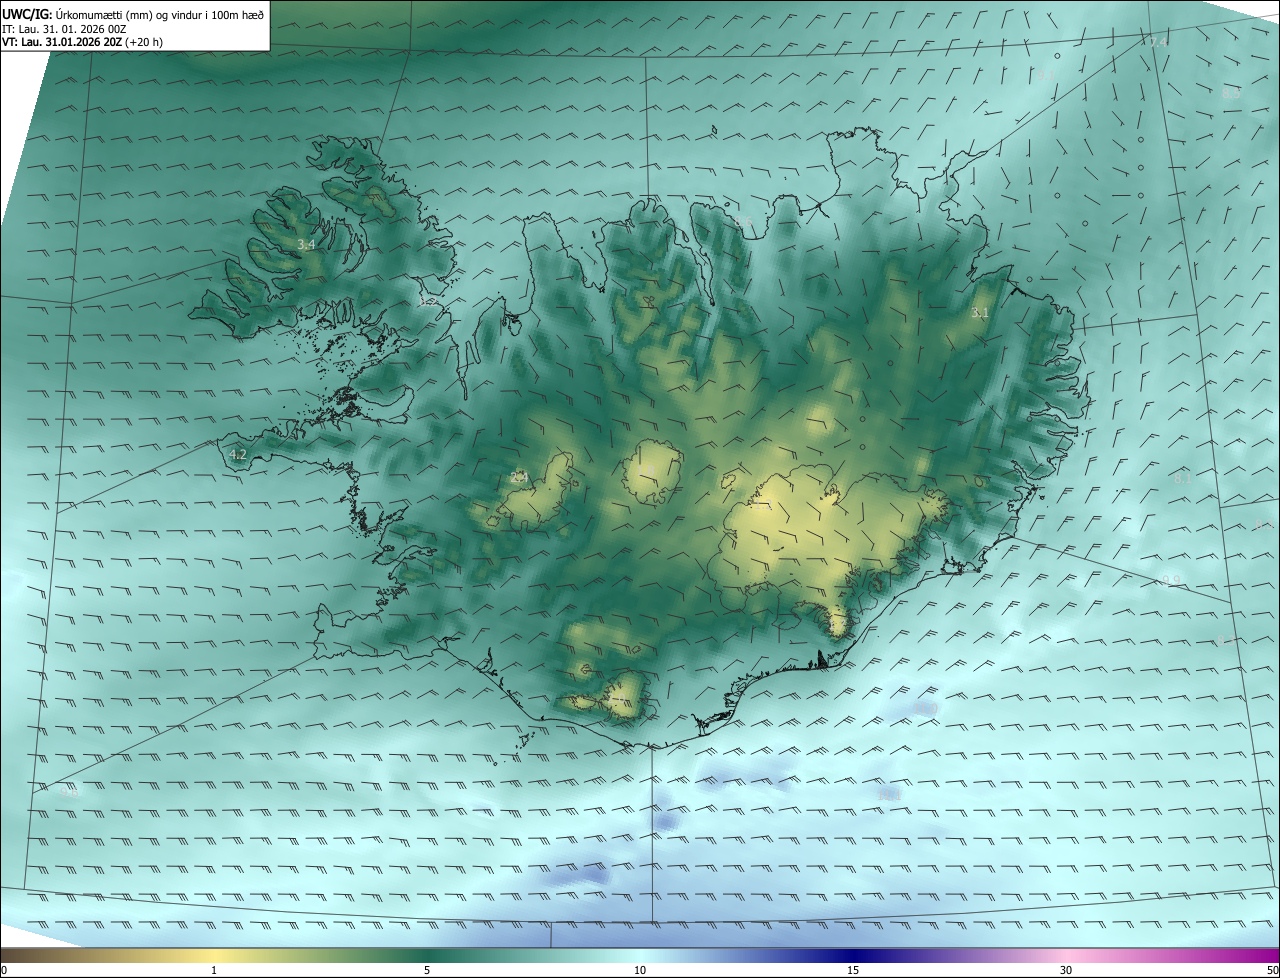Click colorbar tick label '0'
The height and width of the screenshot is (978, 1280).
coord(4,970)
